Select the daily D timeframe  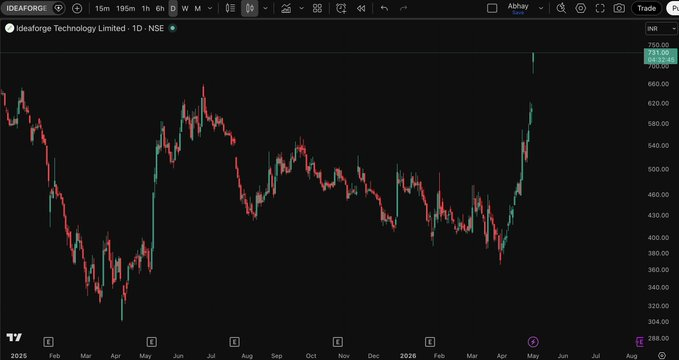point(173,8)
